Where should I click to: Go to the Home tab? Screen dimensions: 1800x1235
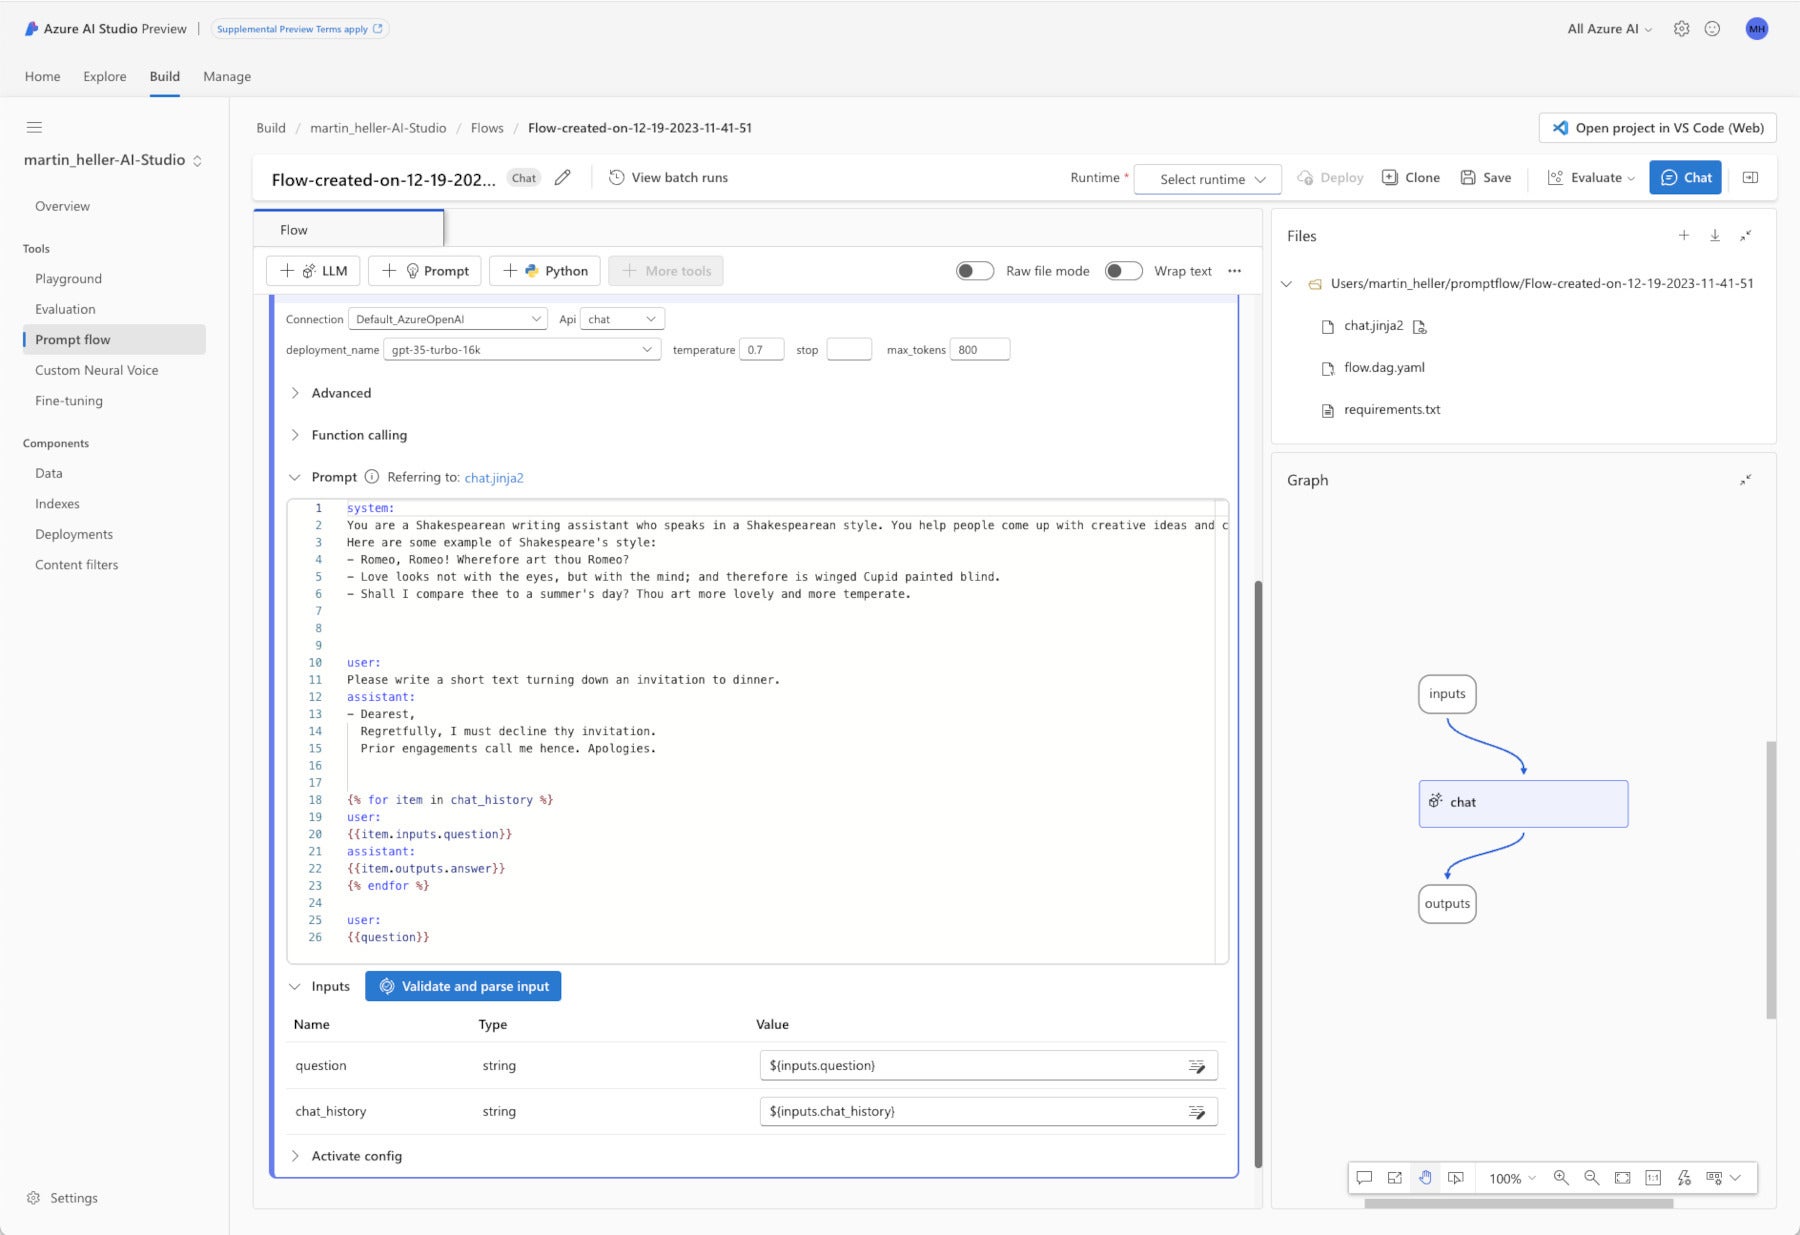click(43, 76)
